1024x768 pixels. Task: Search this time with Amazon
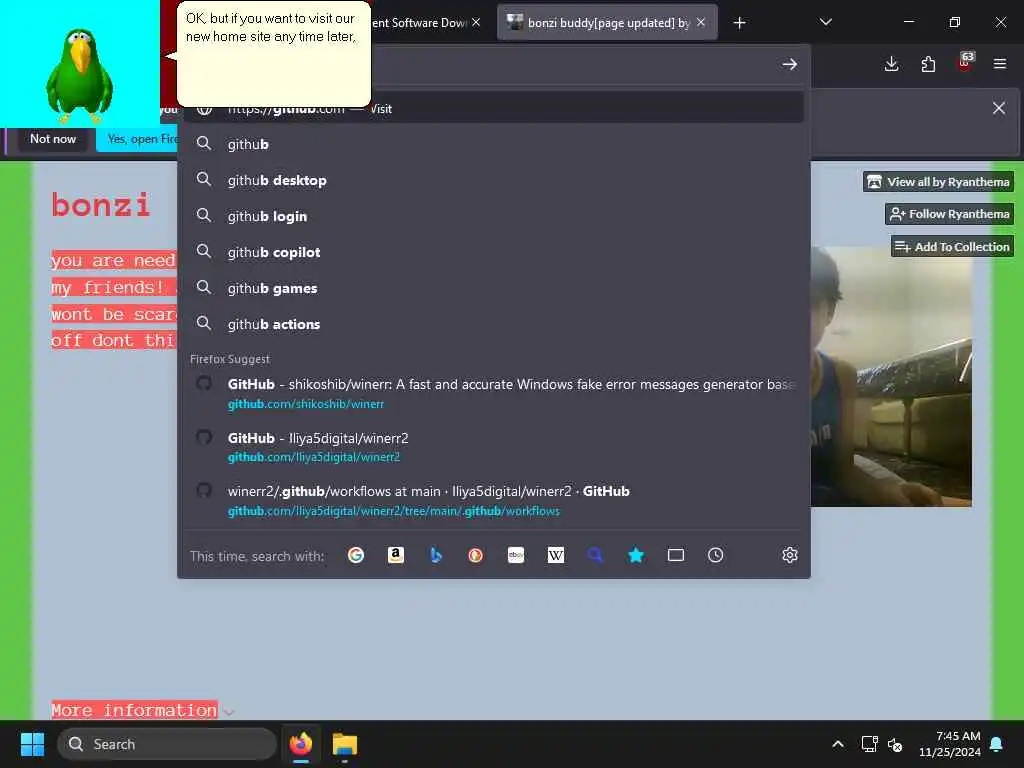(396, 555)
